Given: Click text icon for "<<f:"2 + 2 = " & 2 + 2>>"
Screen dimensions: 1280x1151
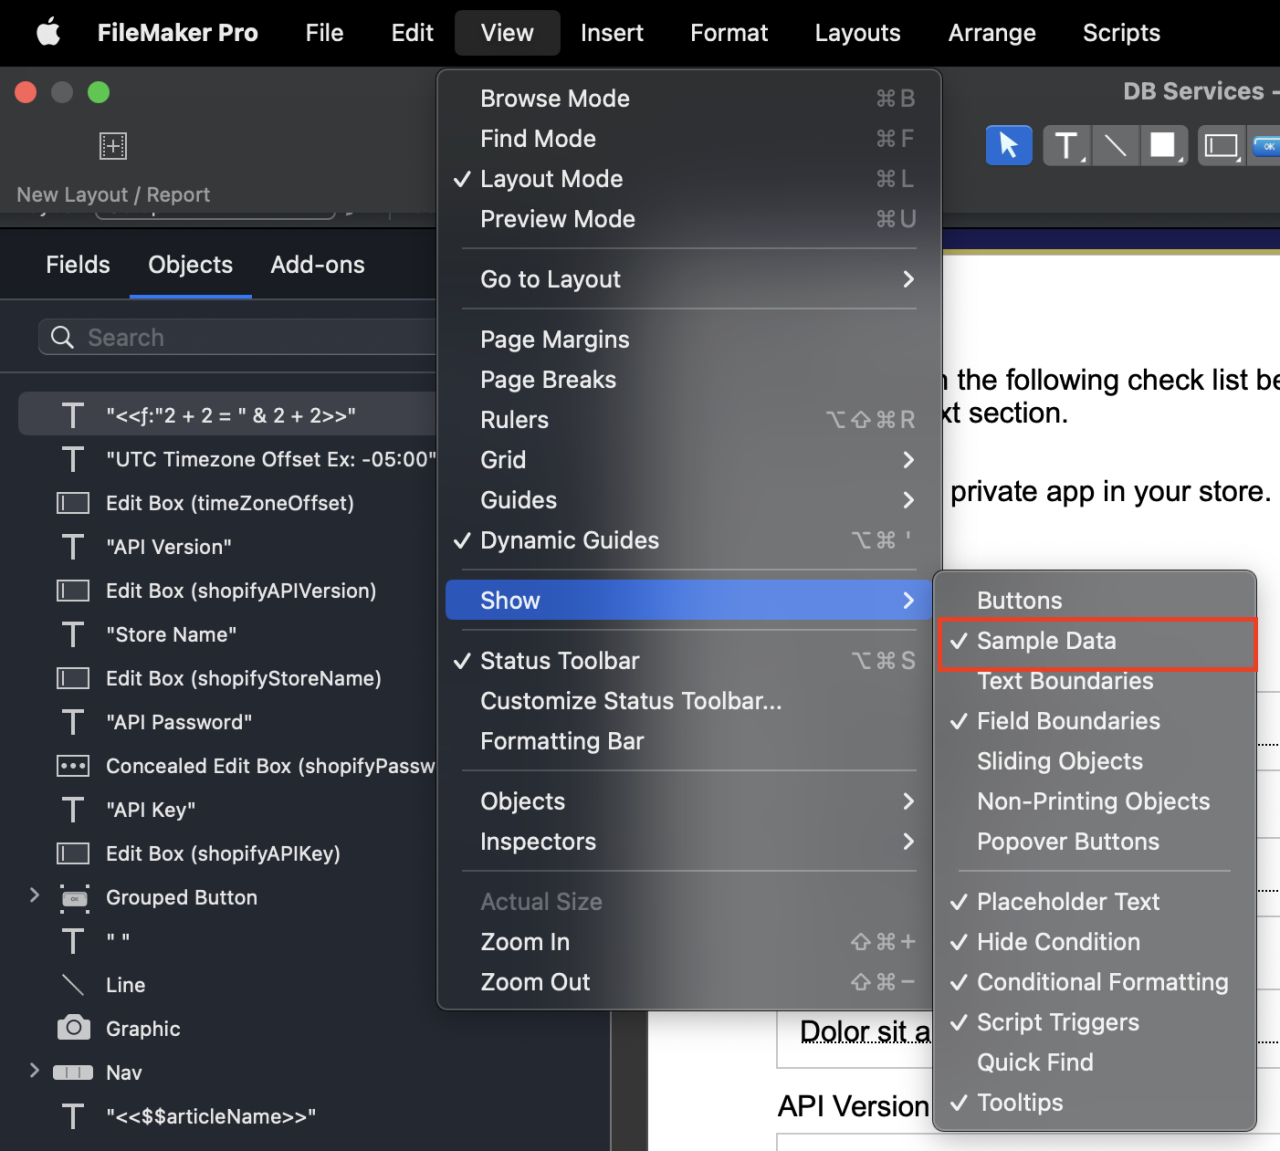Looking at the screenshot, I should (73, 416).
